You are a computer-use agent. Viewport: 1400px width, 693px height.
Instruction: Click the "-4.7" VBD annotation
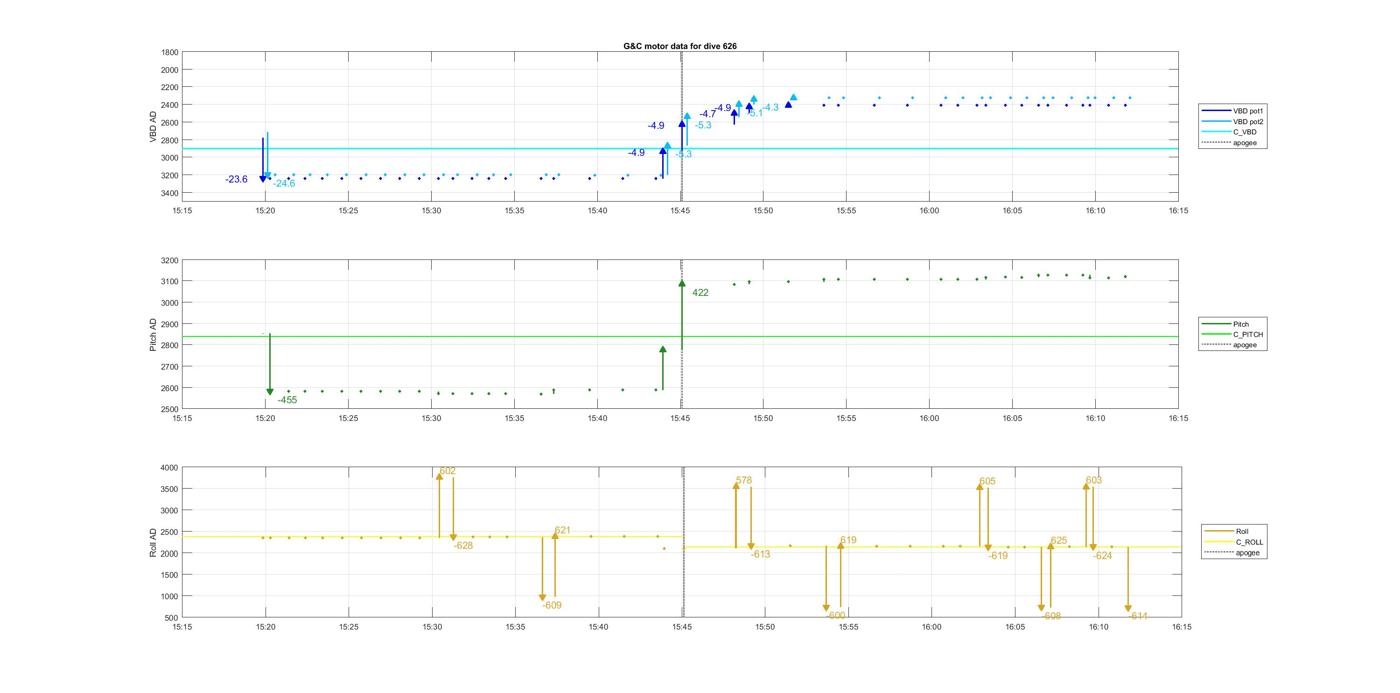[x=707, y=114]
